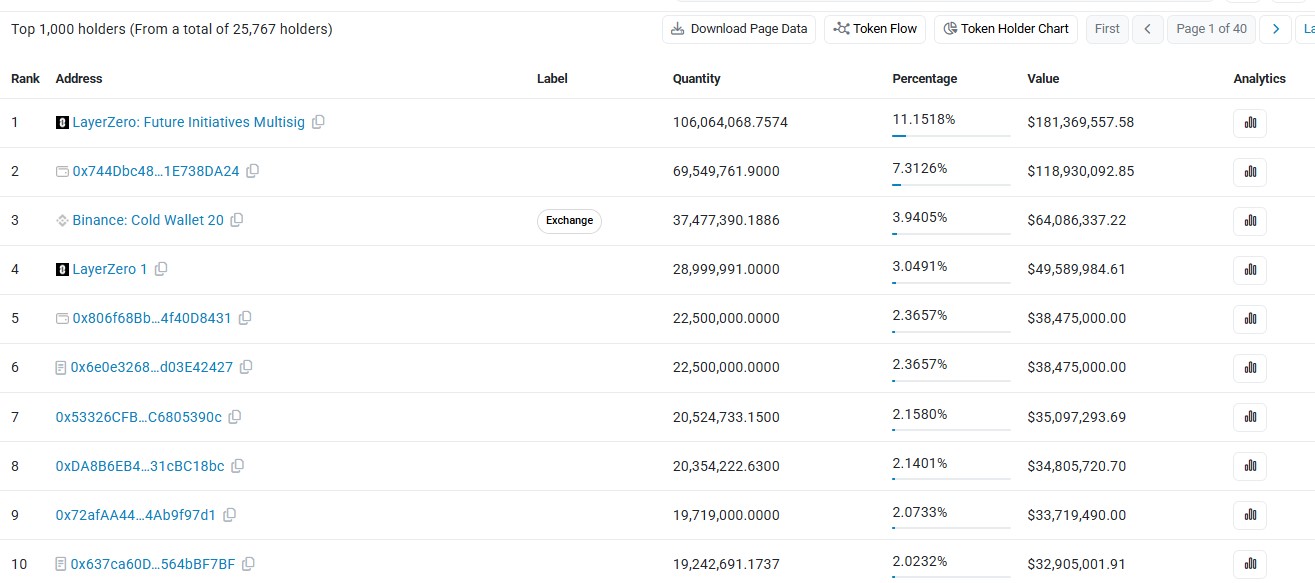Open analytics for 0x6e0e3268…d03E42427 row
Viewport: 1315px width, 583px height.
(x=1250, y=368)
